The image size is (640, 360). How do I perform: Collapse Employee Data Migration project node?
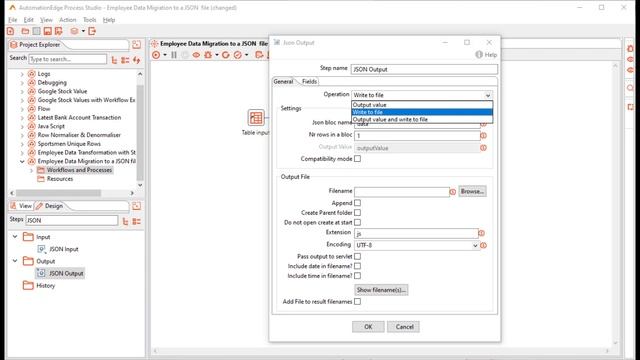click(22, 162)
